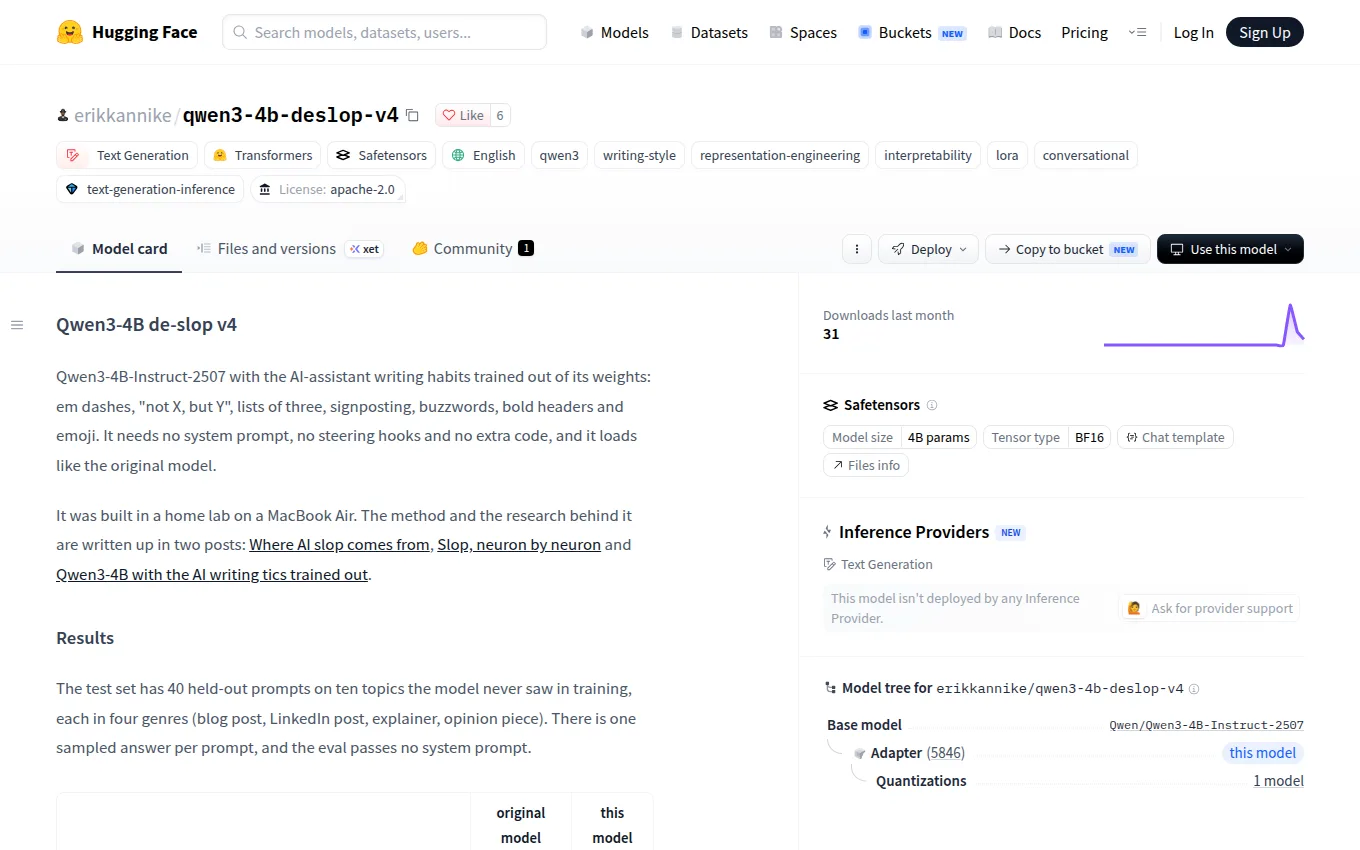Screen dimensions: 1360x850
Task: Click the Sign Up button
Action: click(1265, 32)
